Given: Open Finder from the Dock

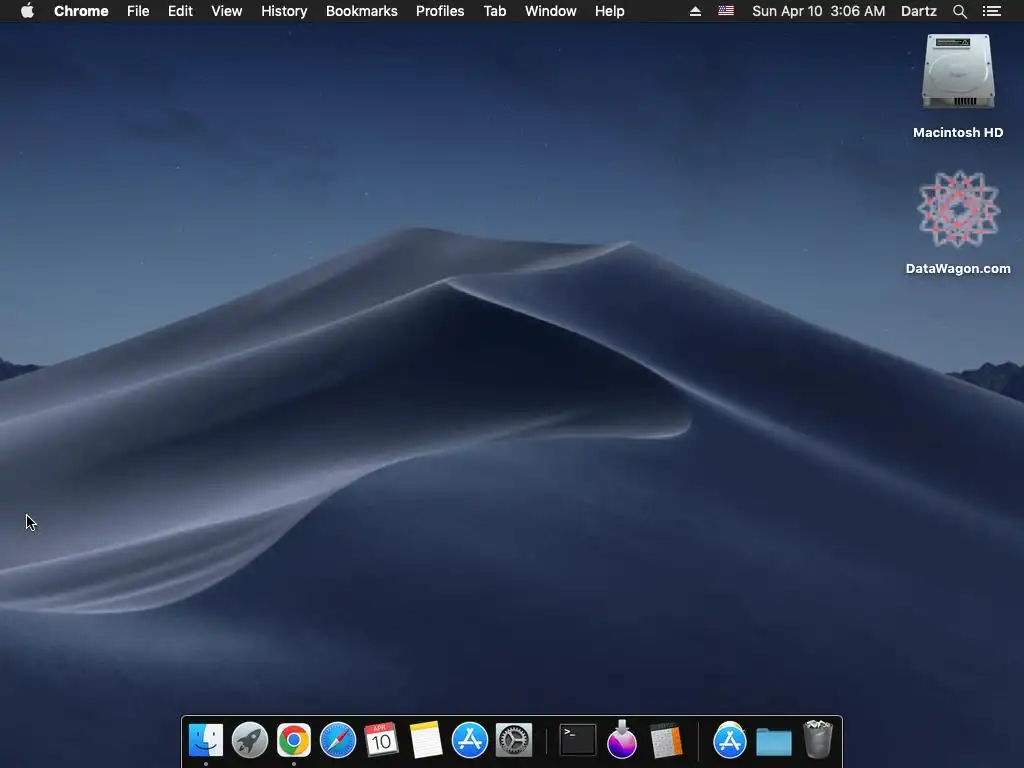Looking at the screenshot, I should 206,741.
